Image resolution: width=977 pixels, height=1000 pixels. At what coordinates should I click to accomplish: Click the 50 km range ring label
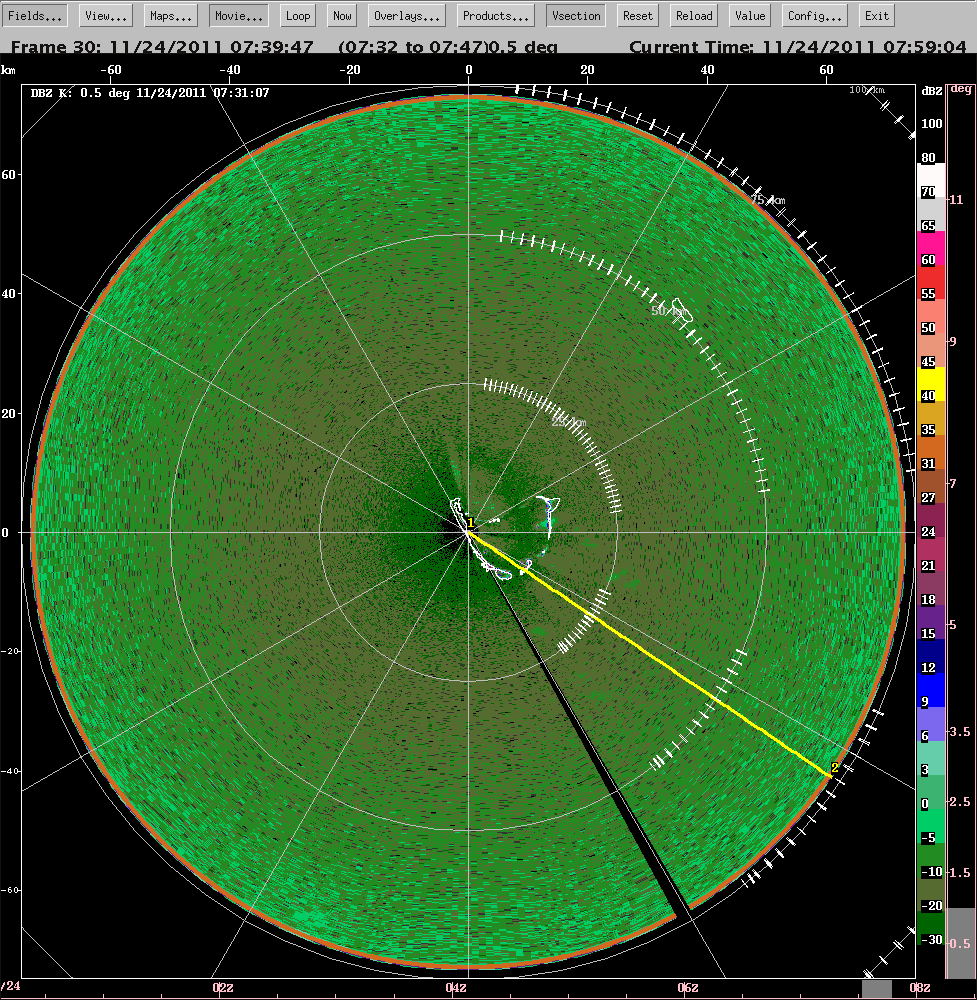669,311
